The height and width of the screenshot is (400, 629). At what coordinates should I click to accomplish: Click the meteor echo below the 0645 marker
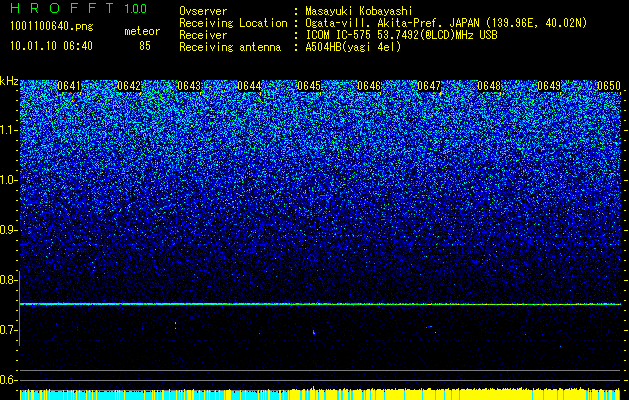pyautogui.click(x=314, y=332)
